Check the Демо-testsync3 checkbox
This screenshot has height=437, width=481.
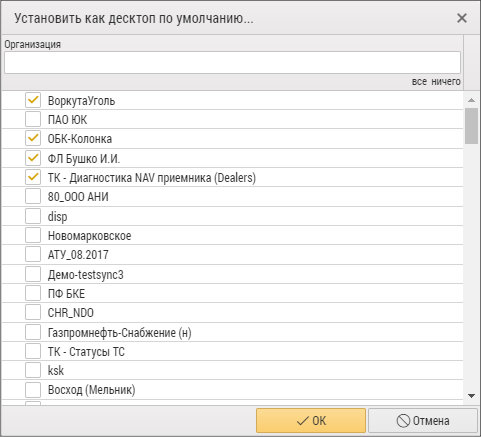[33, 274]
